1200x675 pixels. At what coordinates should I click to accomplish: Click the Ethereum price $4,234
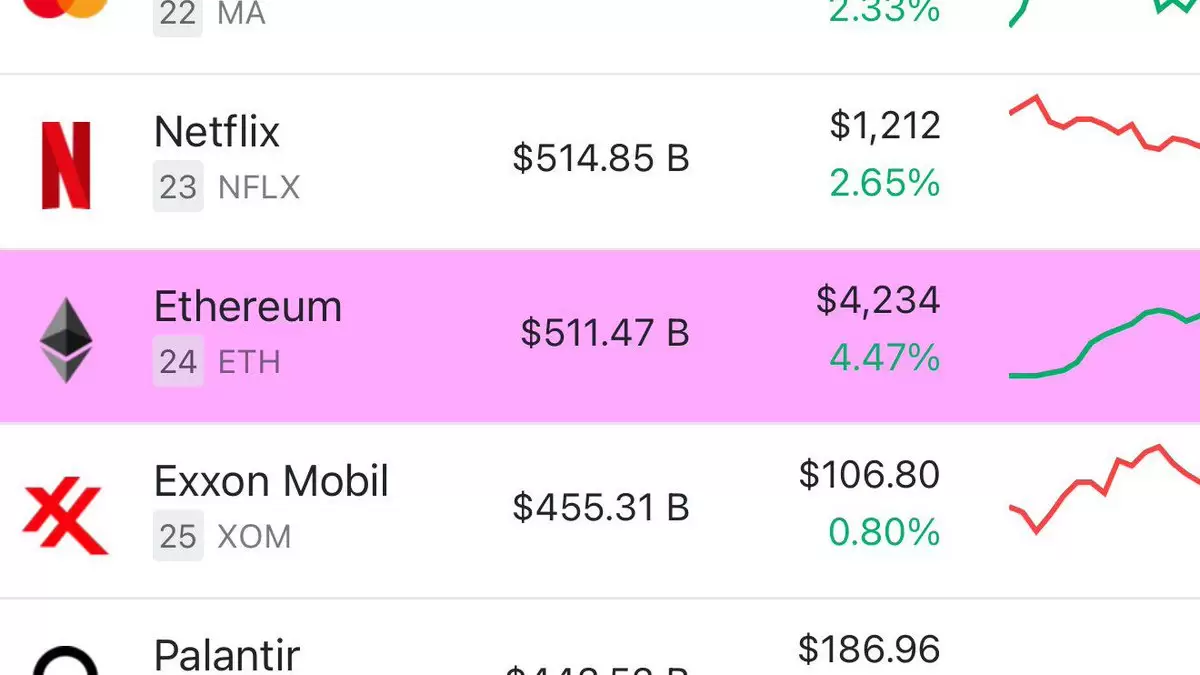(x=878, y=300)
